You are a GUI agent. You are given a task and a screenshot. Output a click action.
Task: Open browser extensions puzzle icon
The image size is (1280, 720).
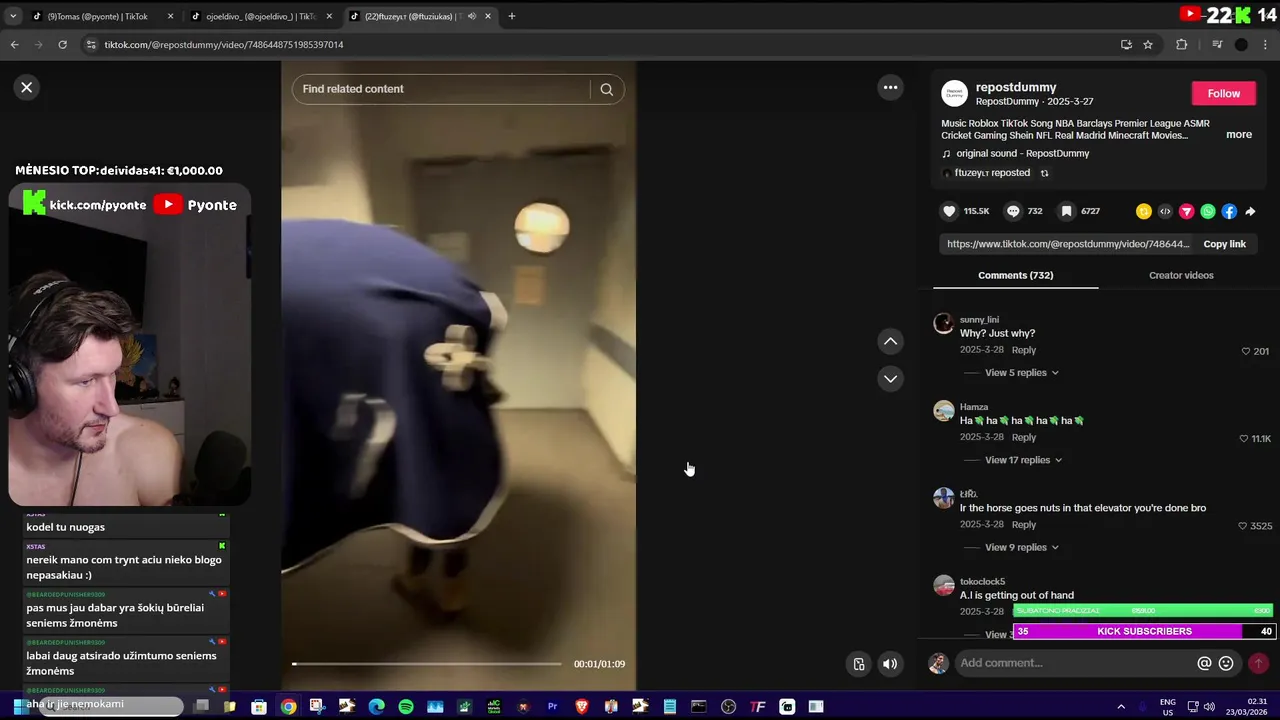(1182, 44)
